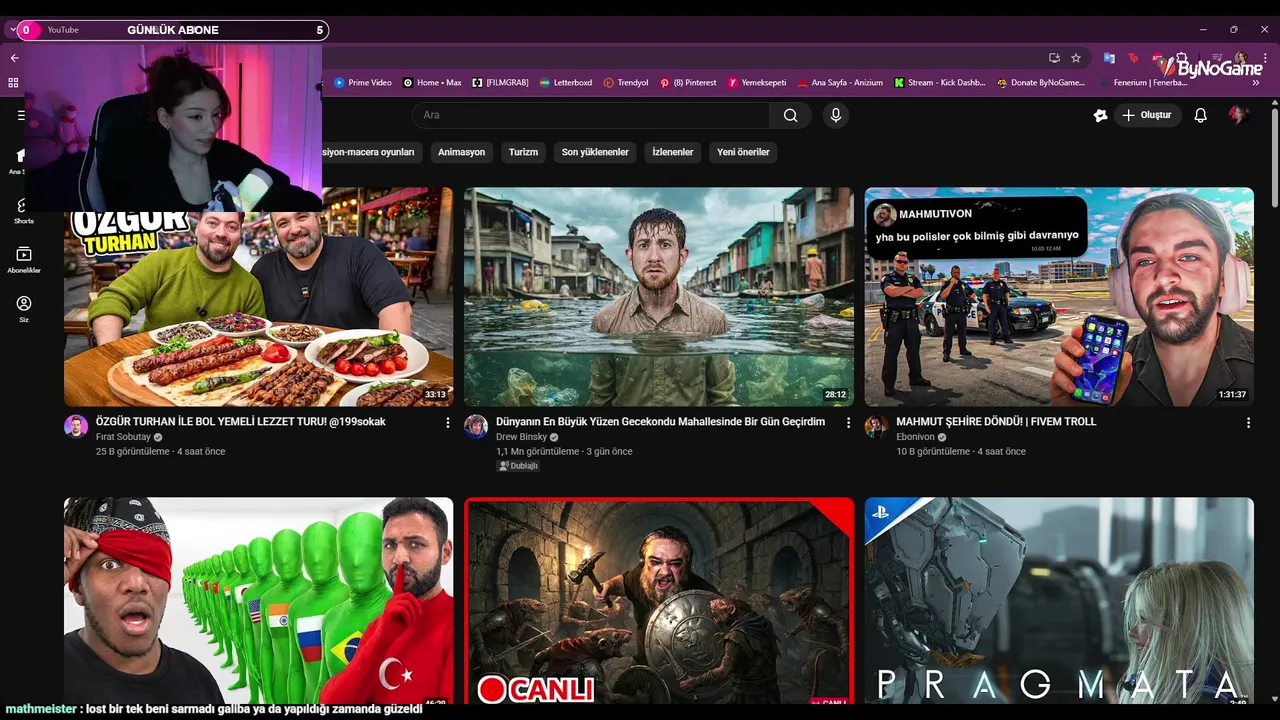This screenshot has width=1280, height=720.
Task: Open more options for Drew Binsky video
Action: [x=848, y=423]
